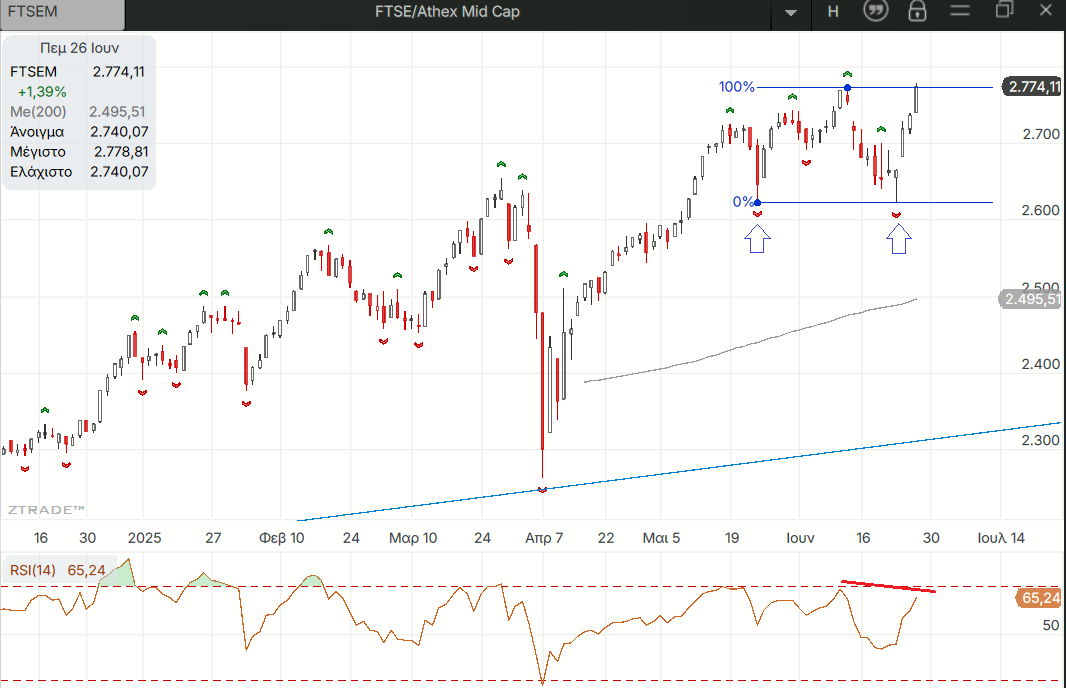Click the restore window icon

click(1004, 10)
